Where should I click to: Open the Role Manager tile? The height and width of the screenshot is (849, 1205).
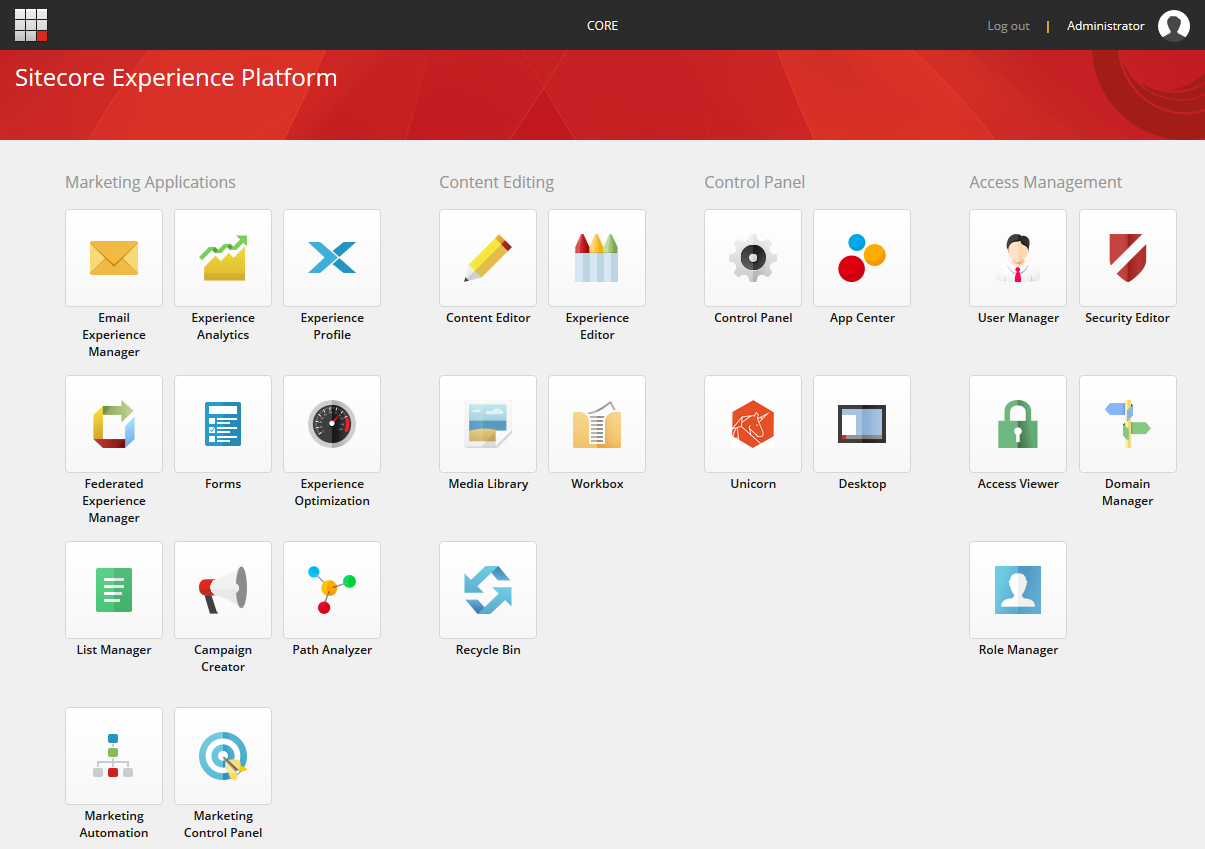pyautogui.click(x=1018, y=590)
